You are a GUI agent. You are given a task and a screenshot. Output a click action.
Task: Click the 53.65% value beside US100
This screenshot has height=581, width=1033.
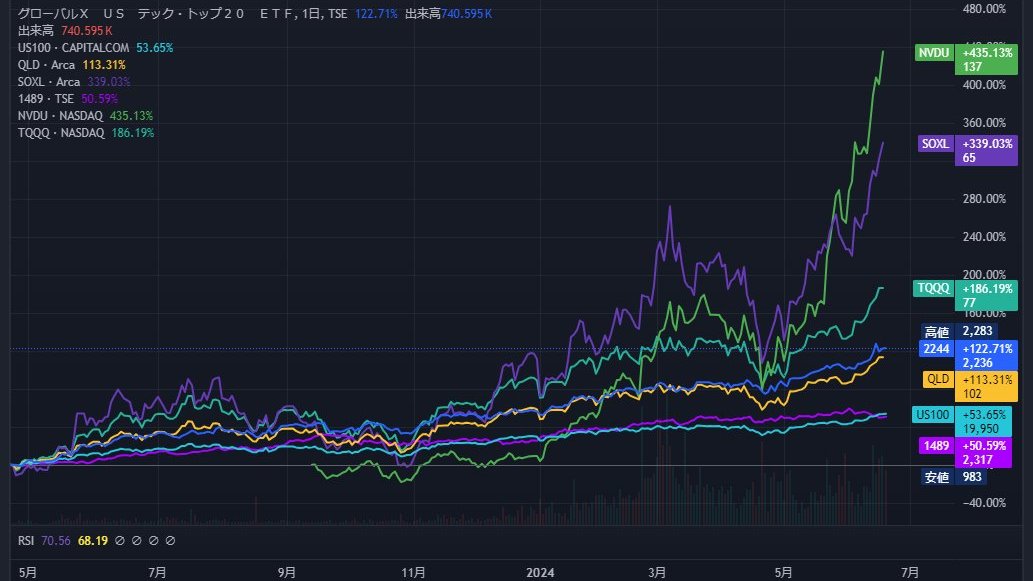click(154, 47)
